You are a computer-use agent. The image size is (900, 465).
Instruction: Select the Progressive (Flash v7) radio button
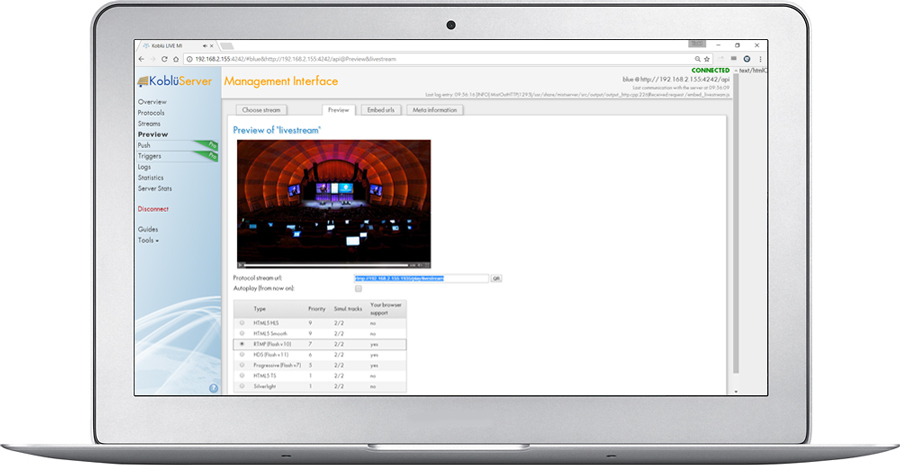(242, 365)
